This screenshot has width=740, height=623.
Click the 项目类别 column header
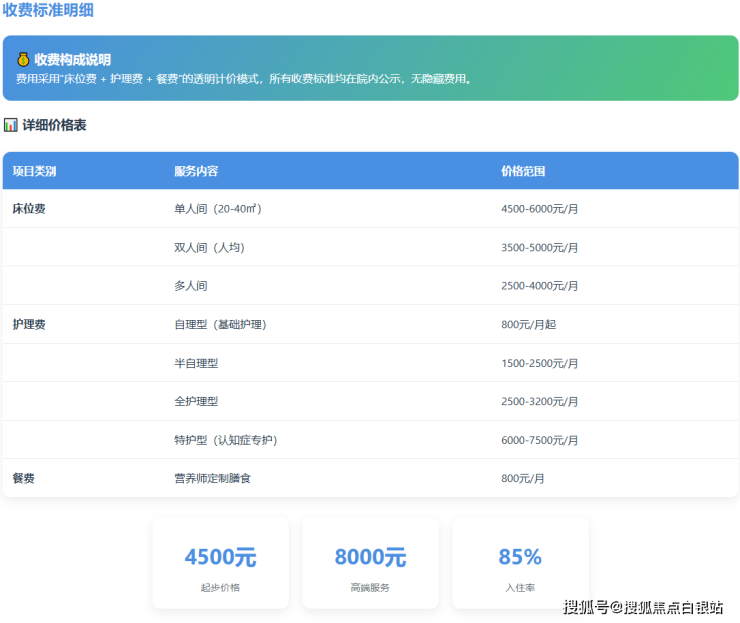(x=34, y=171)
